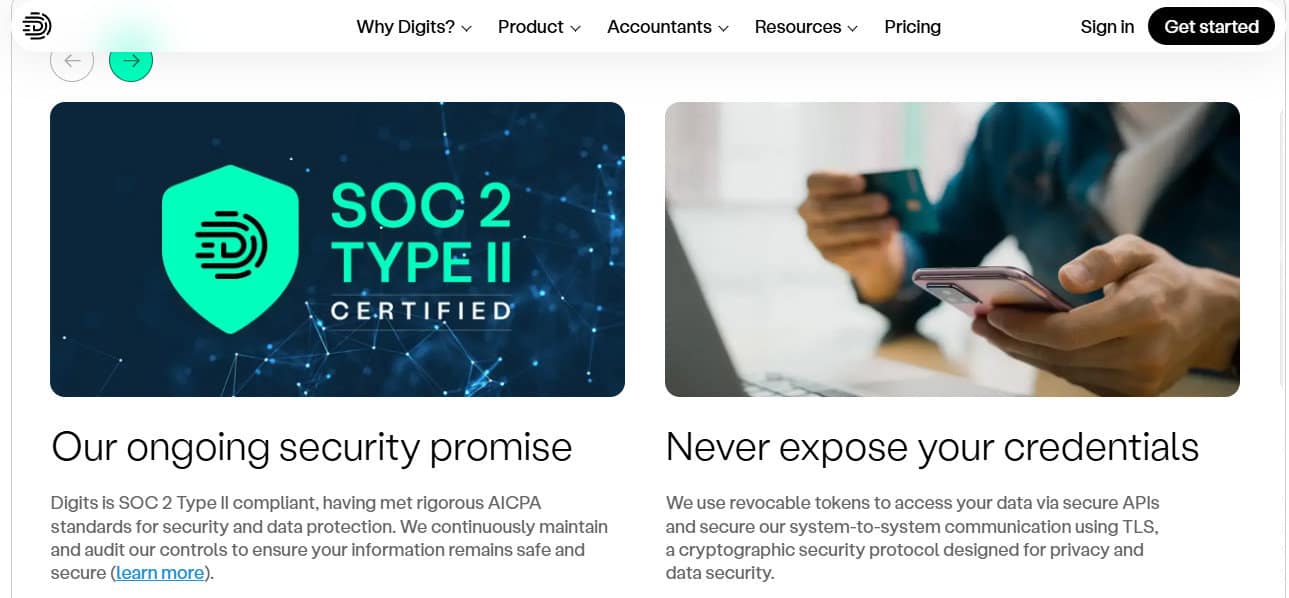Viewport: 1289px width, 598px height.
Task: Click the SOC 2 TYPE II text in the banner
Action: point(420,233)
